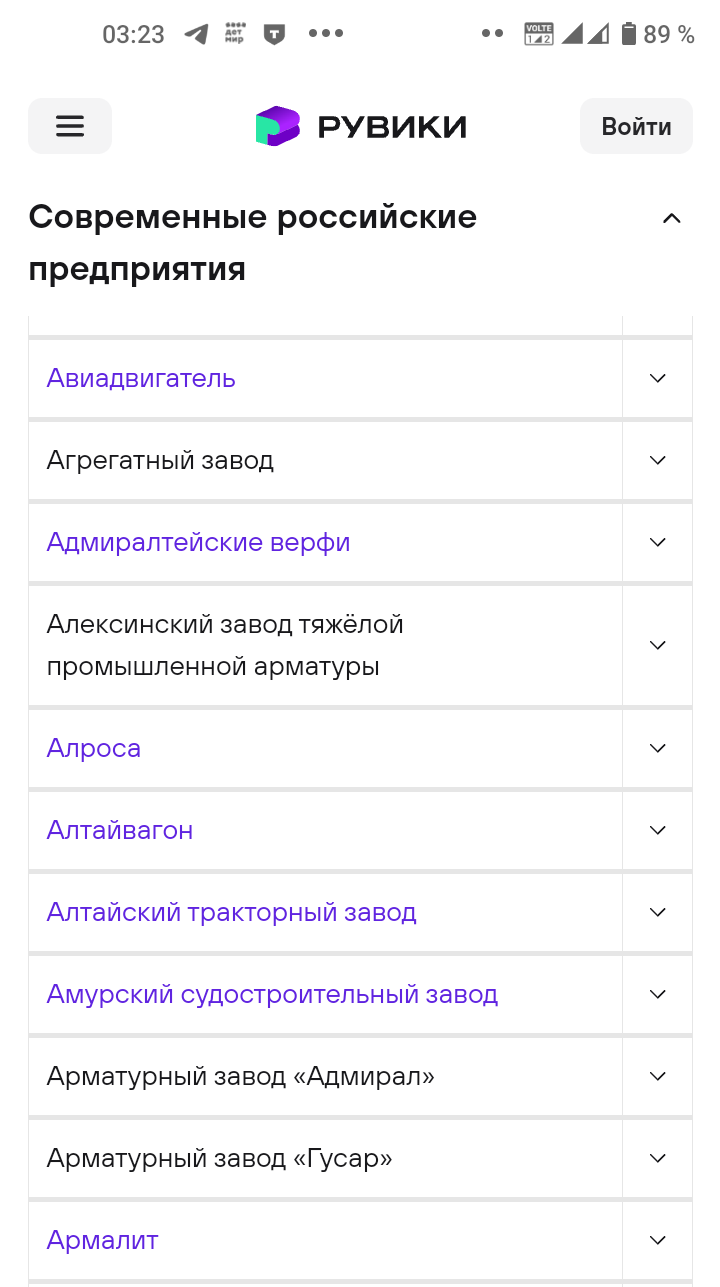
Task: Collapse Современные российские предприятия section
Action: (672, 218)
